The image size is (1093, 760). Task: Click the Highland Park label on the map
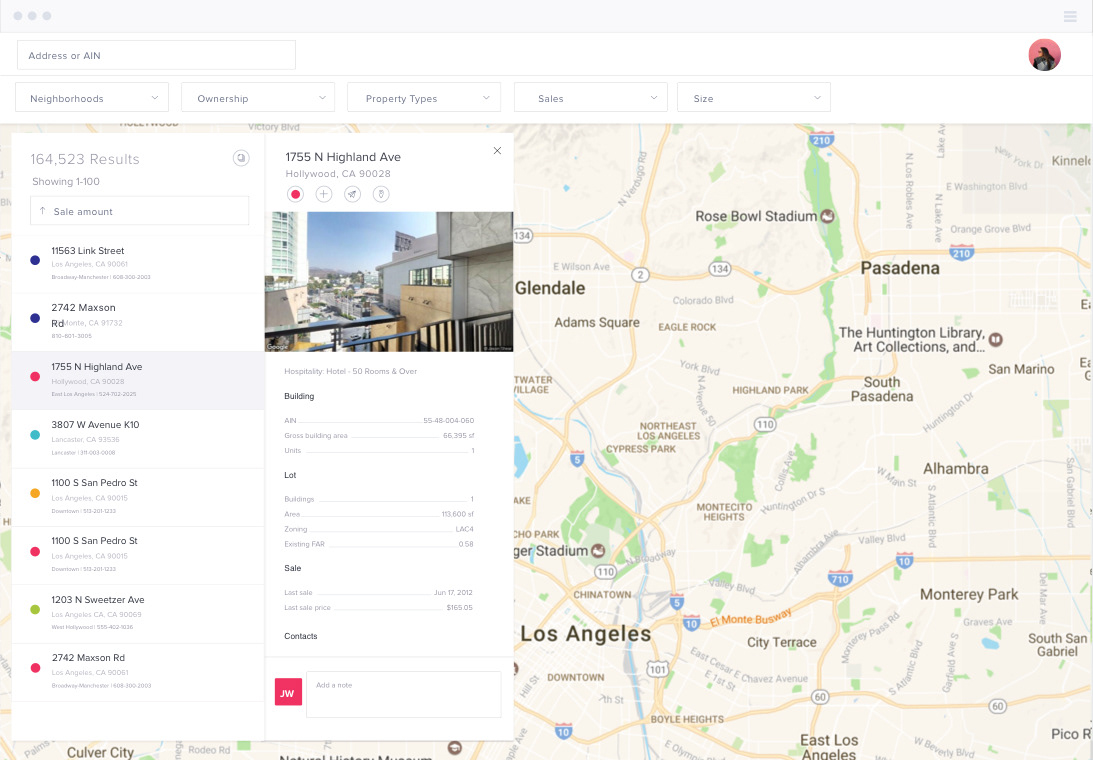click(x=770, y=390)
